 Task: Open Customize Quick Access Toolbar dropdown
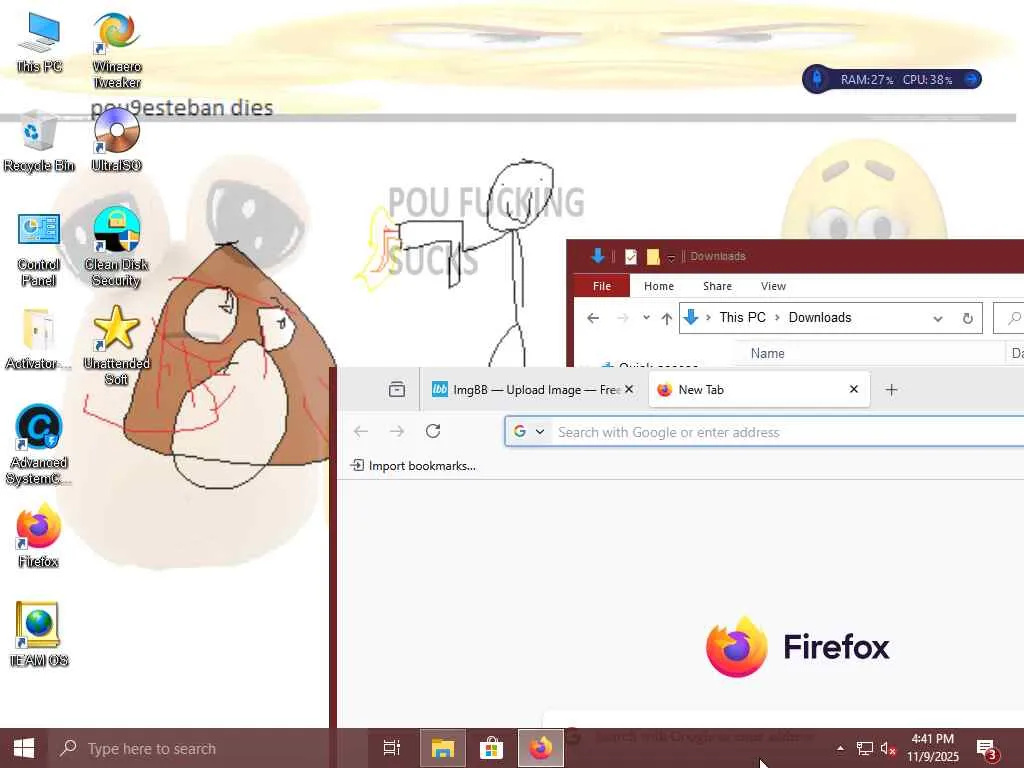coord(671,258)
